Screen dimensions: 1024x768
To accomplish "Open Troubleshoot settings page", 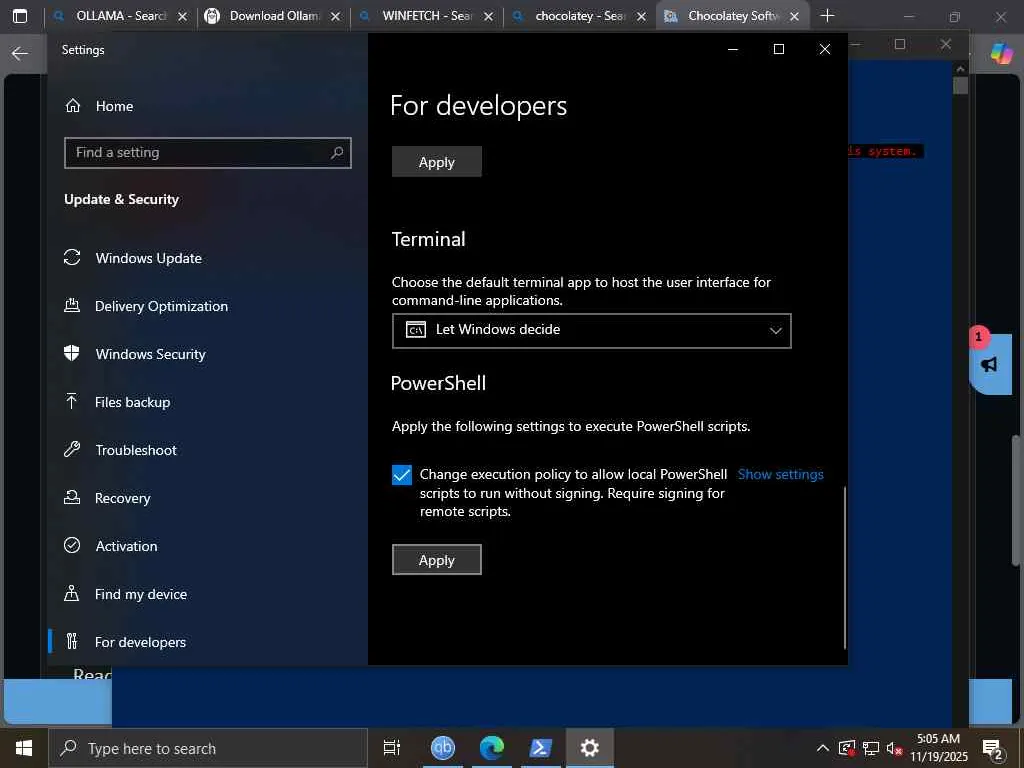I will [x=136, y=450].
